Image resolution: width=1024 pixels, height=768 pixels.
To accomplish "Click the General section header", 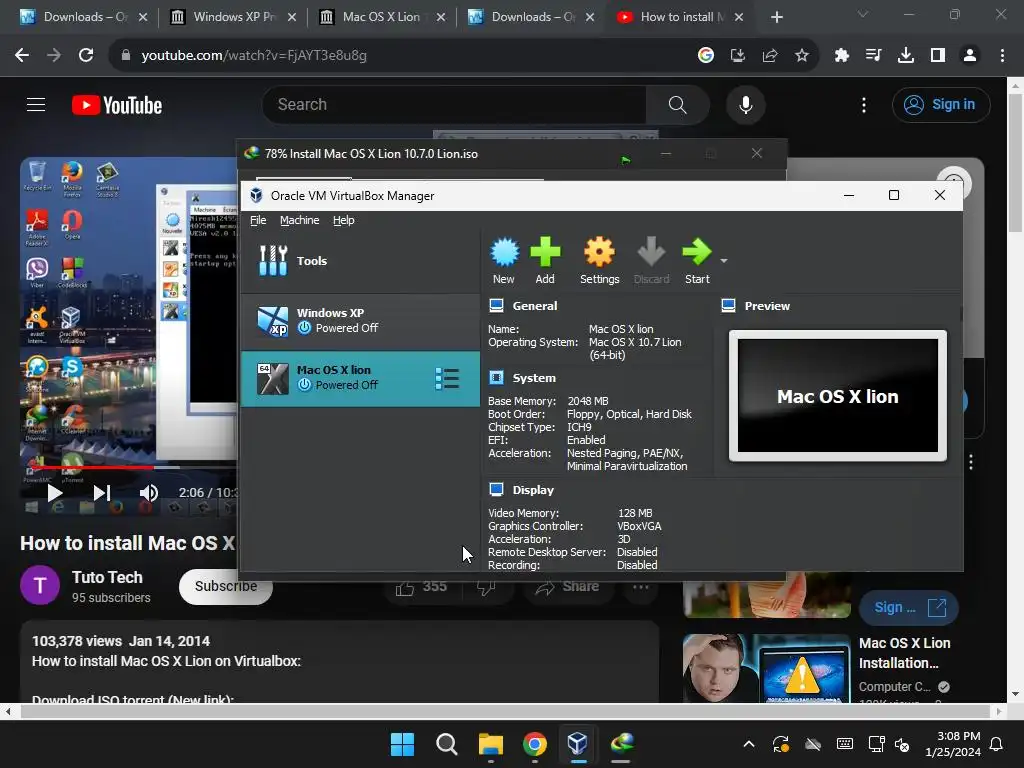I will (x=534, y=306).
